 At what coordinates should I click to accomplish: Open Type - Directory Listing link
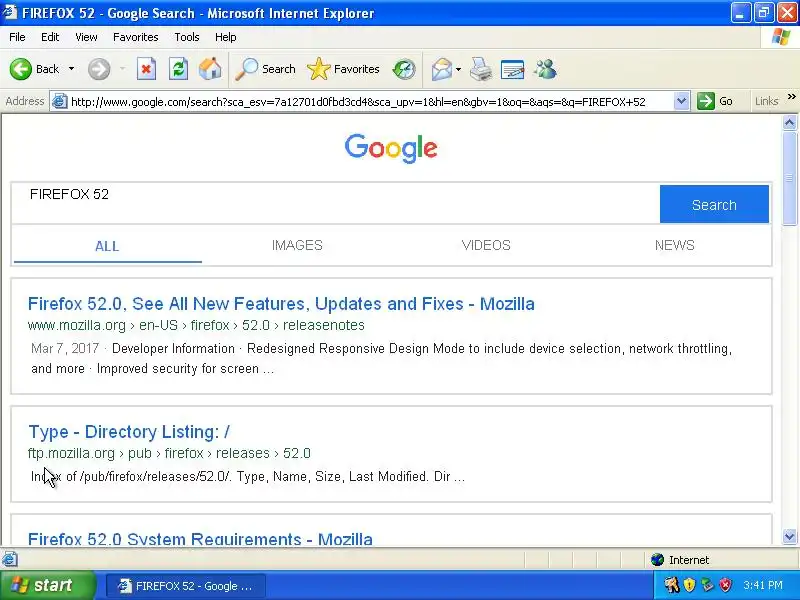(x=129, y=432)
